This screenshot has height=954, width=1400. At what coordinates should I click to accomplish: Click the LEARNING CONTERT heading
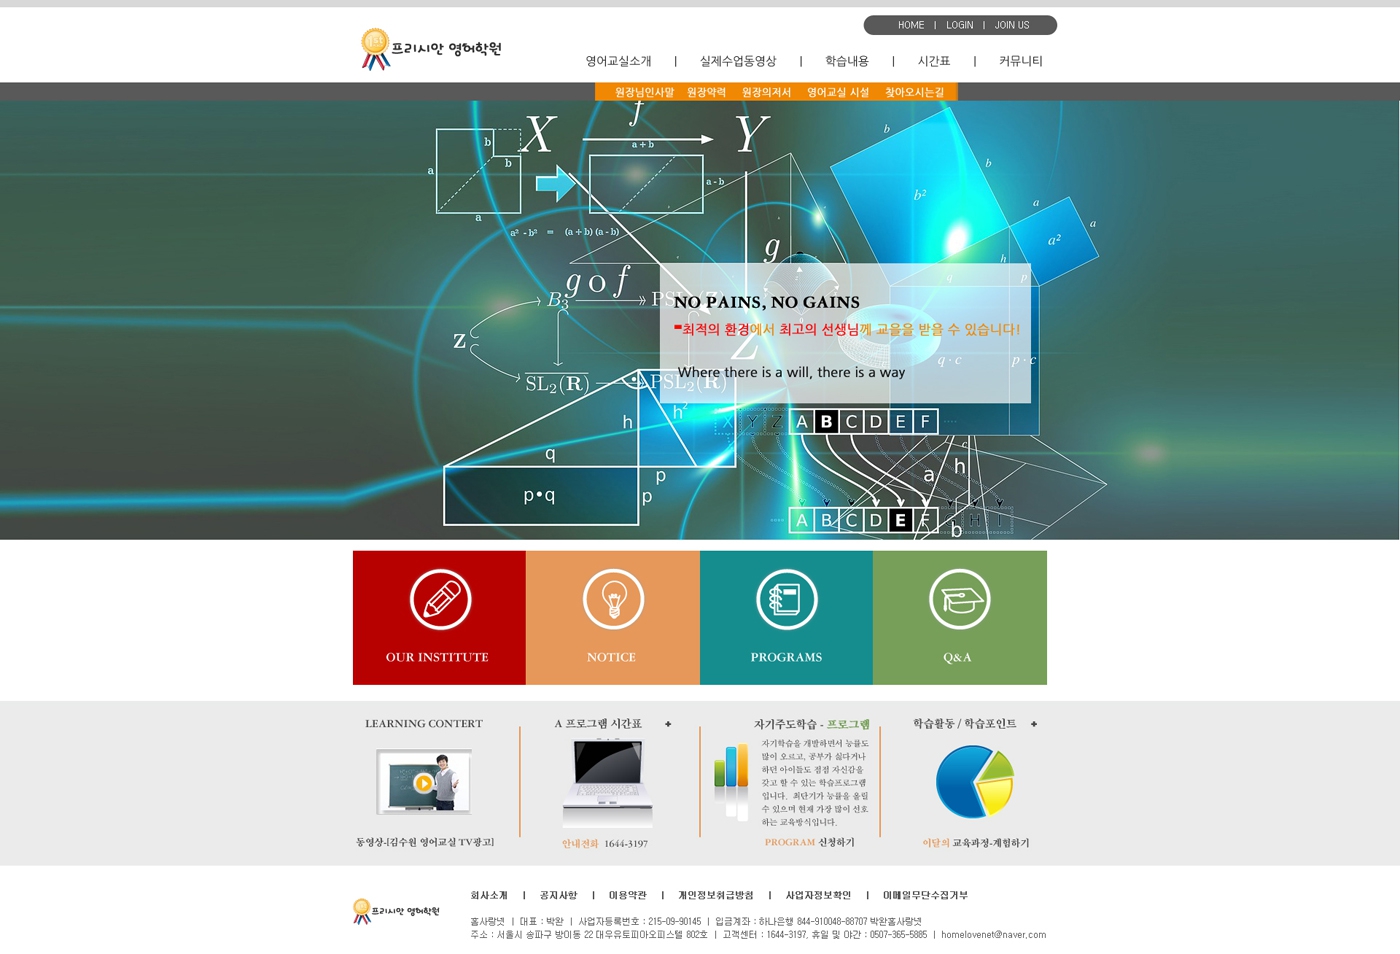click(424, 723)
